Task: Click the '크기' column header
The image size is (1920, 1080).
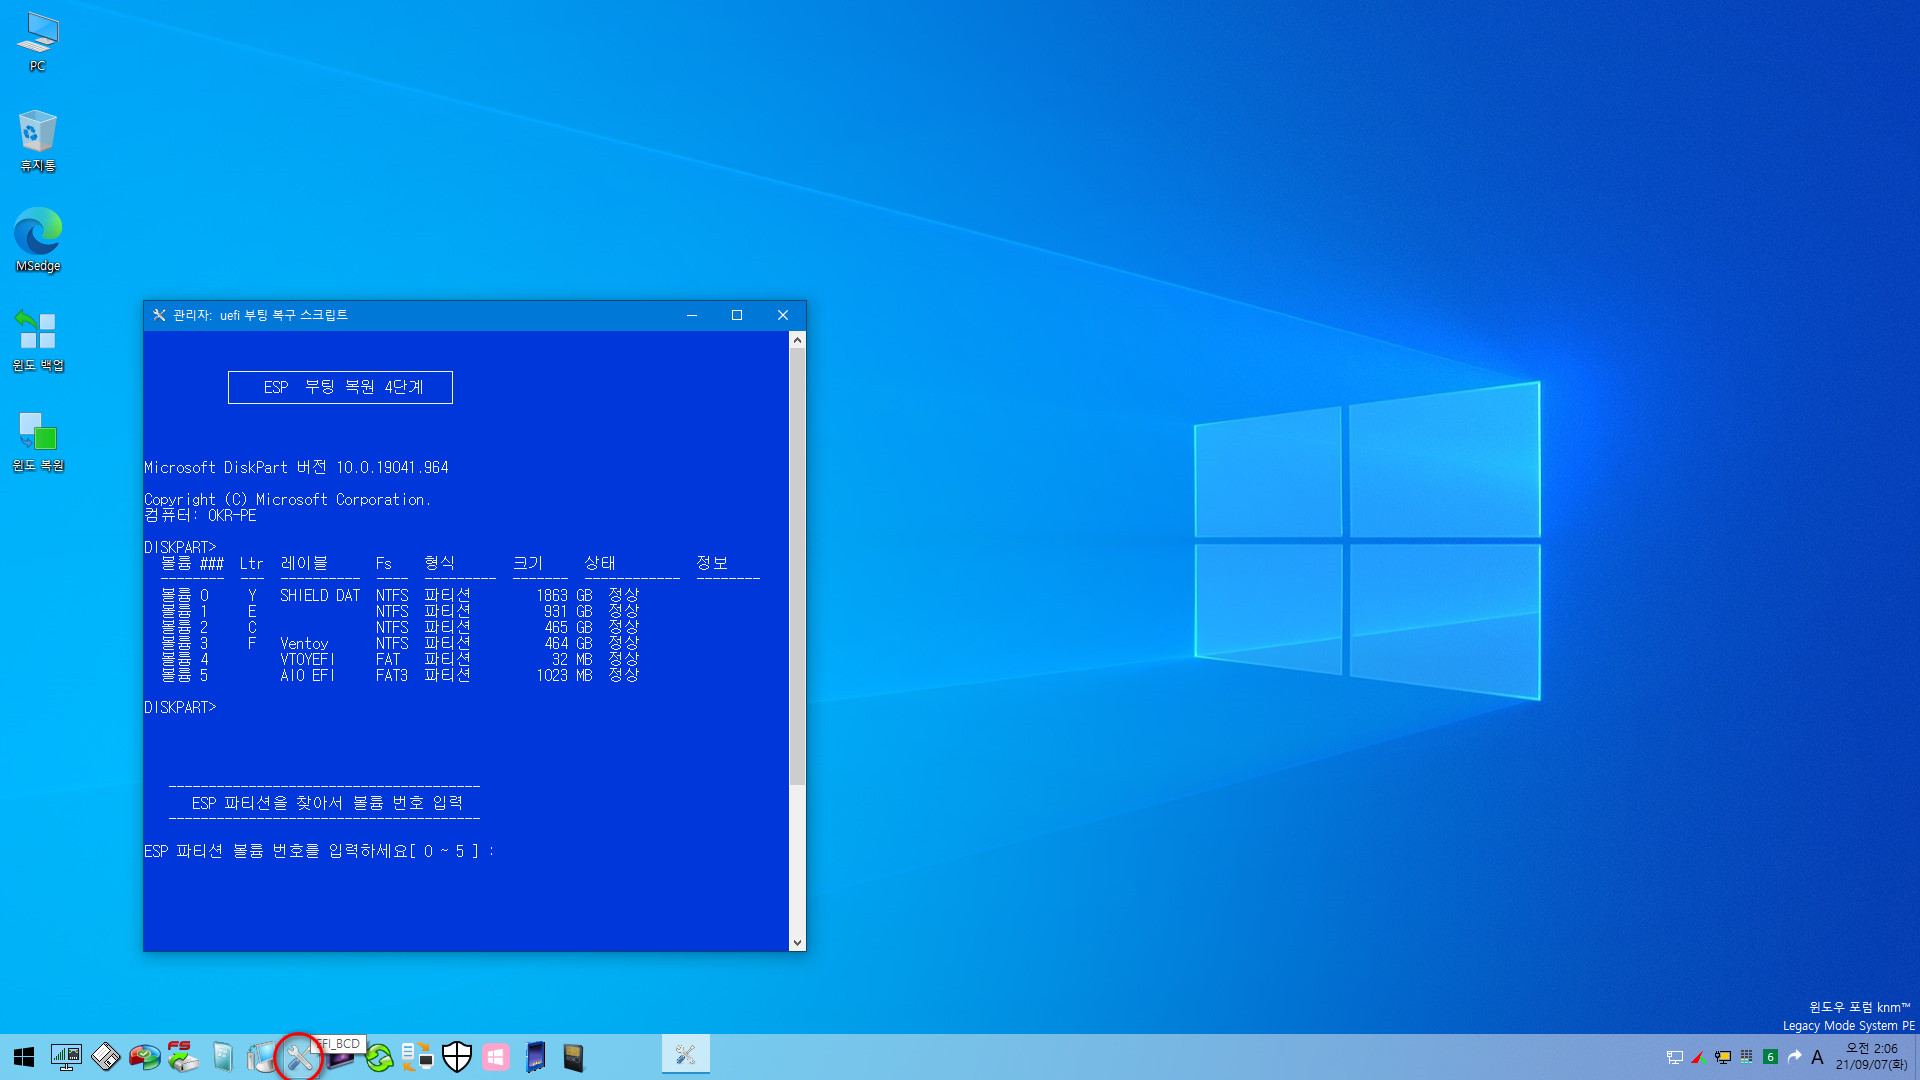Action: pos(528,563)
